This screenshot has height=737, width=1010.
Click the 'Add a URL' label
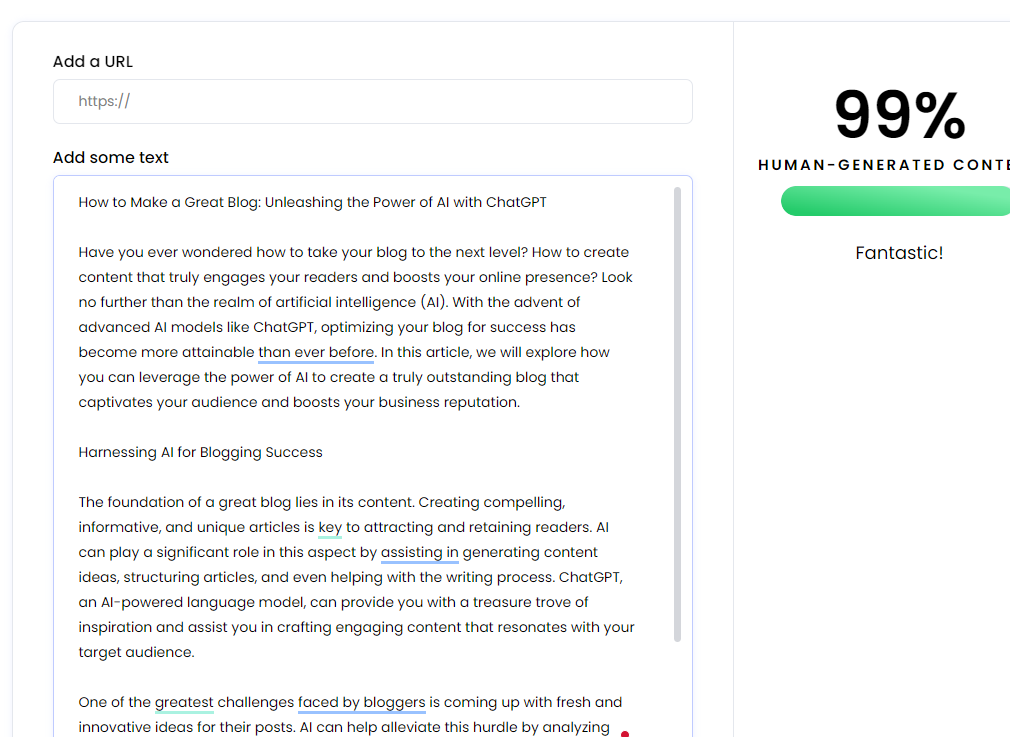coord(93,62)
